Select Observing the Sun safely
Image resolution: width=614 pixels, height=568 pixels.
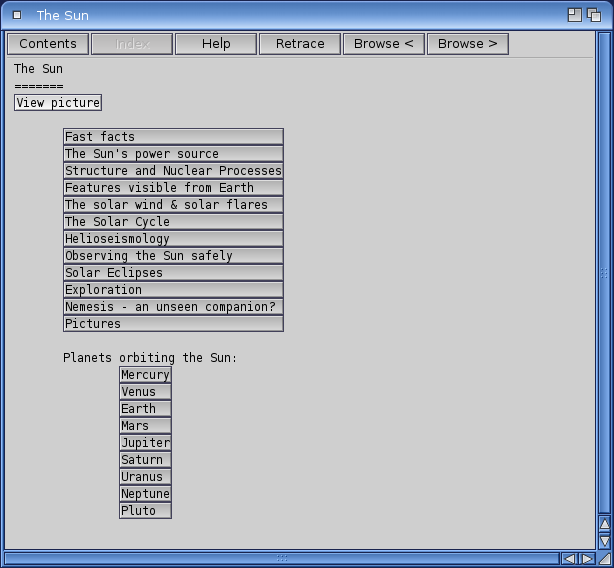[x=173, y=256]
